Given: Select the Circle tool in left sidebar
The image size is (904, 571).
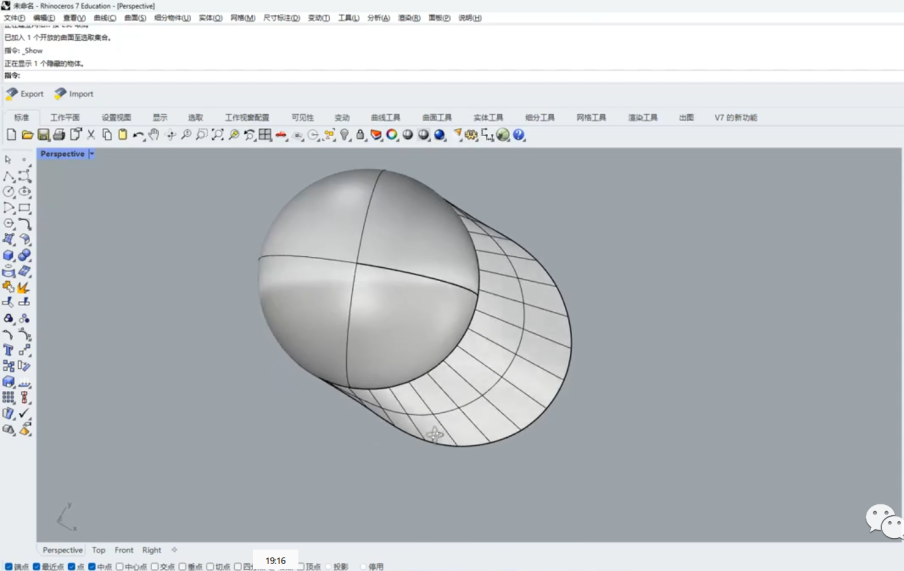Looking at the screenshot, I should 9,192.
